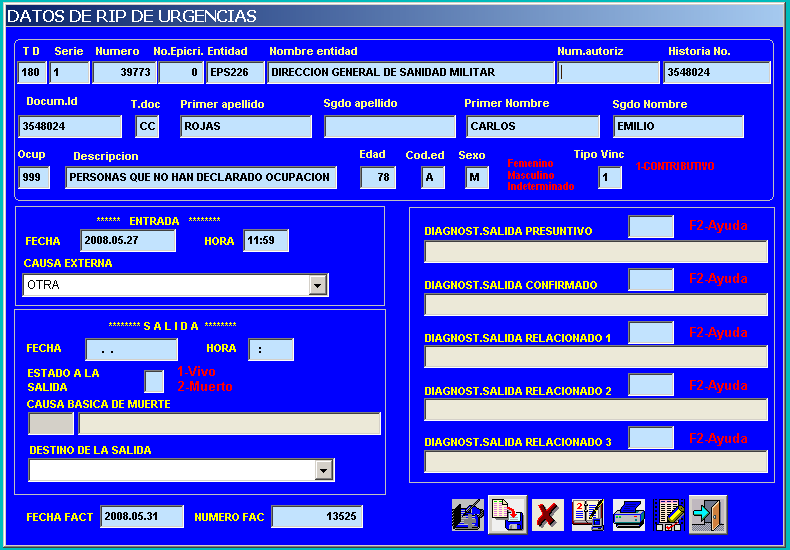
Task: Click the PRESUNTIVO diagnosis description field
Action: pos(596,252)
